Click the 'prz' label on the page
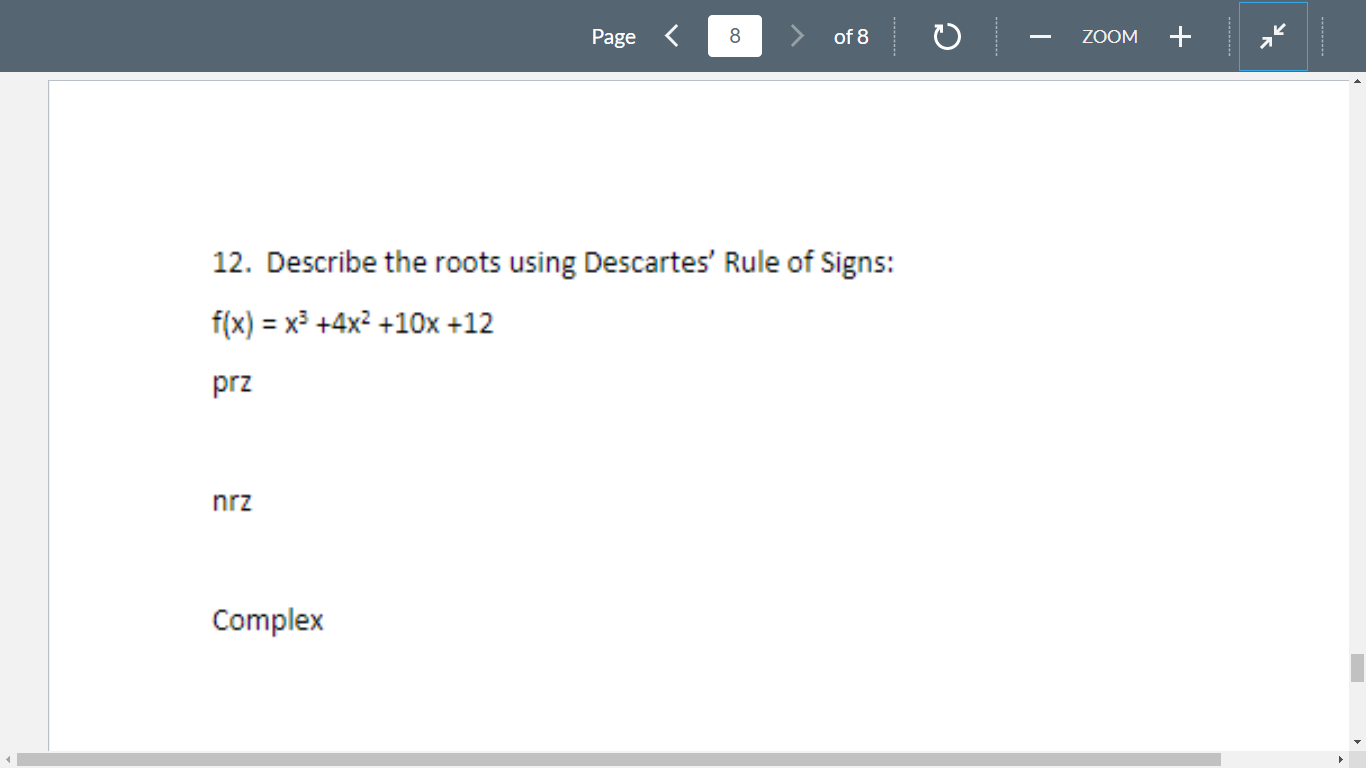 (231, 382)
